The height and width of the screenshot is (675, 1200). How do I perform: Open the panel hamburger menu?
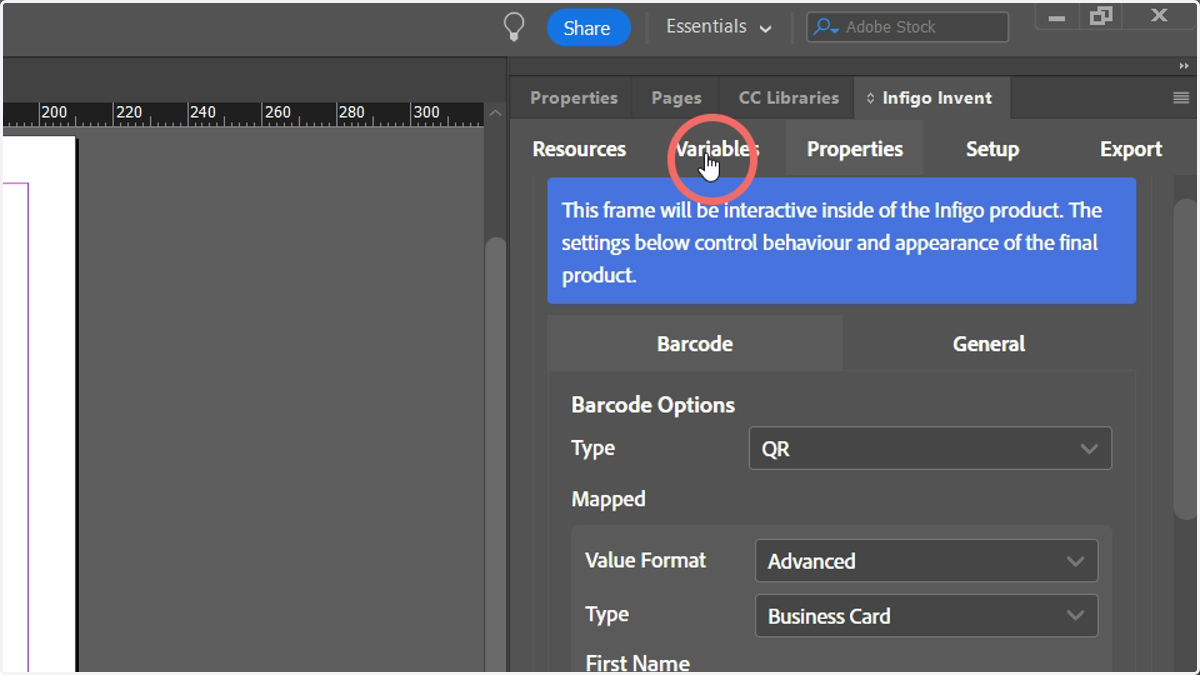coord(1181,98)
